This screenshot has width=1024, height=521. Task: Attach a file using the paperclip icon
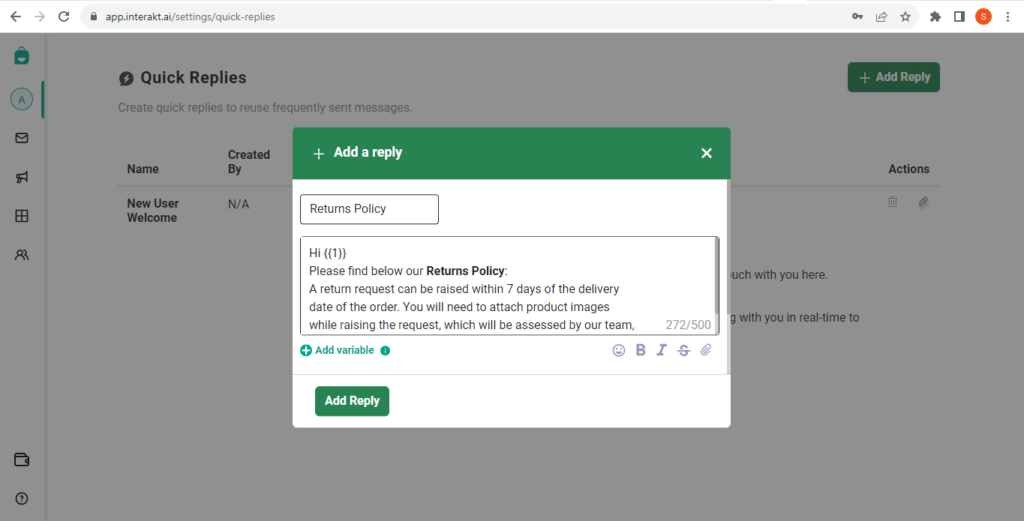(706, 350)
